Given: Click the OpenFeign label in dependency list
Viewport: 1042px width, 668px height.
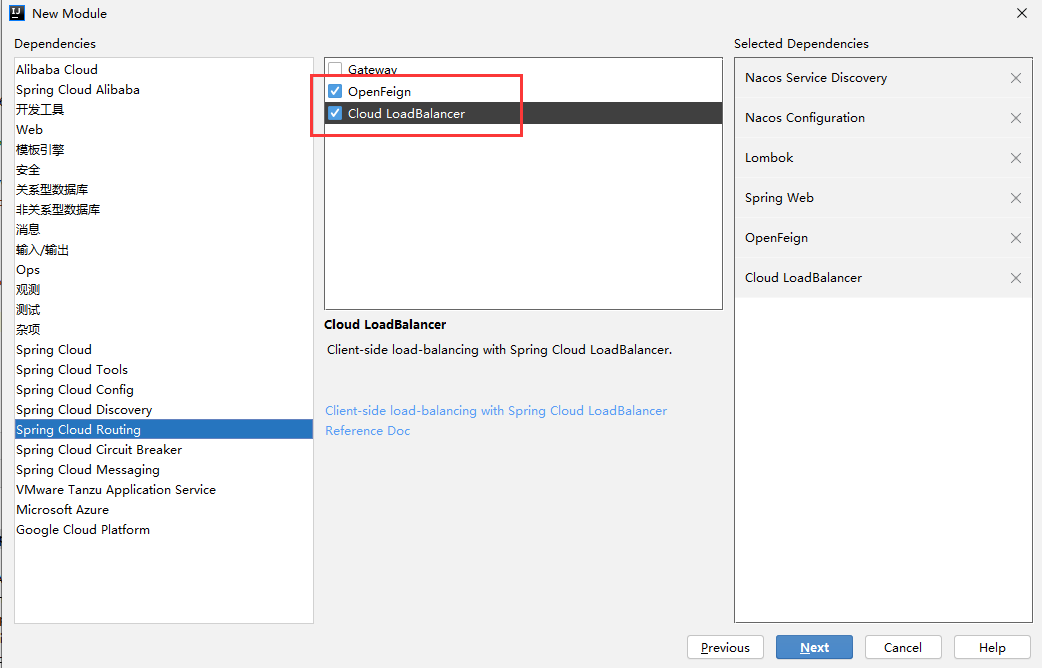Looking at the screenshot, I should (379, 92).
